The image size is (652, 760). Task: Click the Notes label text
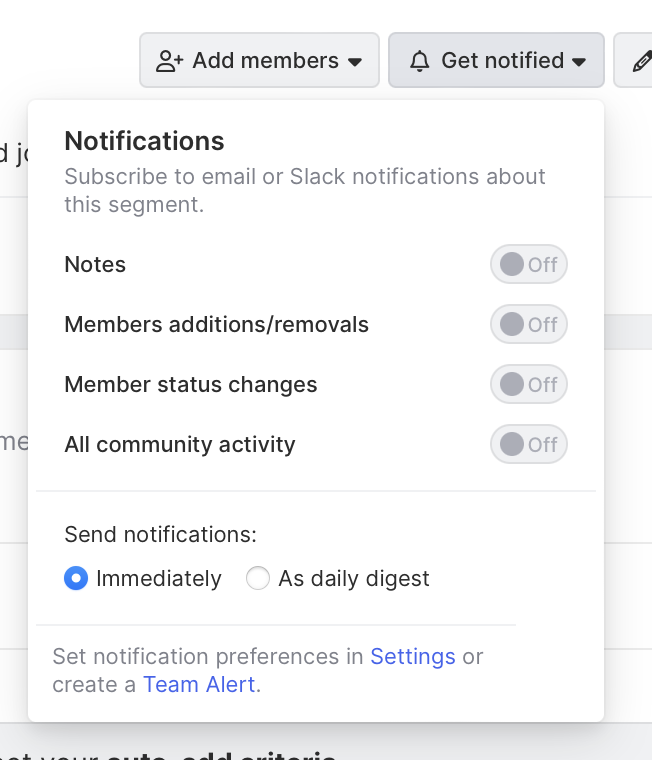click(x=95, y=265)
